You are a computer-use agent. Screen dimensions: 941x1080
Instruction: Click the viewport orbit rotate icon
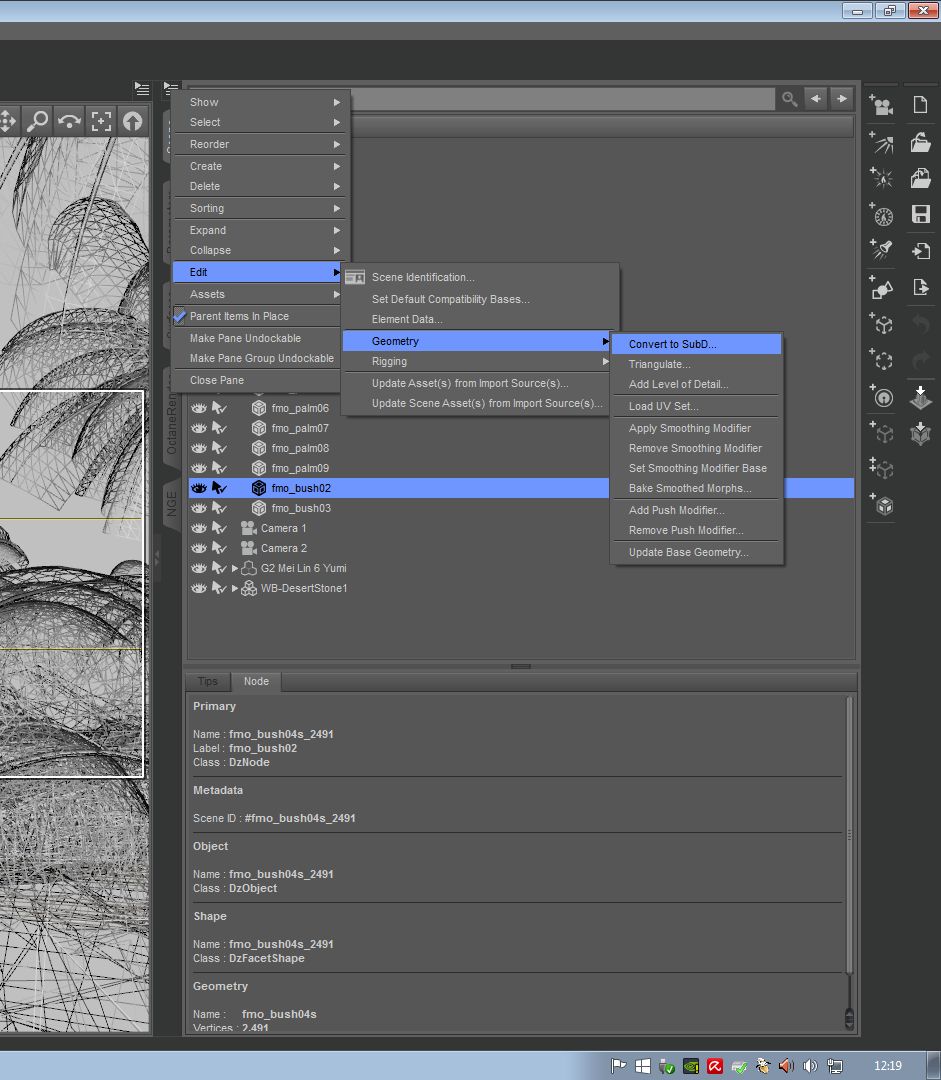click(69, 121)
